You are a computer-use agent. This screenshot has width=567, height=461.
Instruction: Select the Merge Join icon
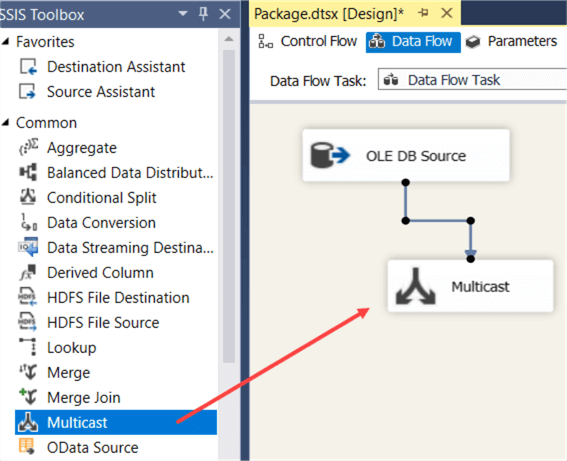[x=28, y=397]
